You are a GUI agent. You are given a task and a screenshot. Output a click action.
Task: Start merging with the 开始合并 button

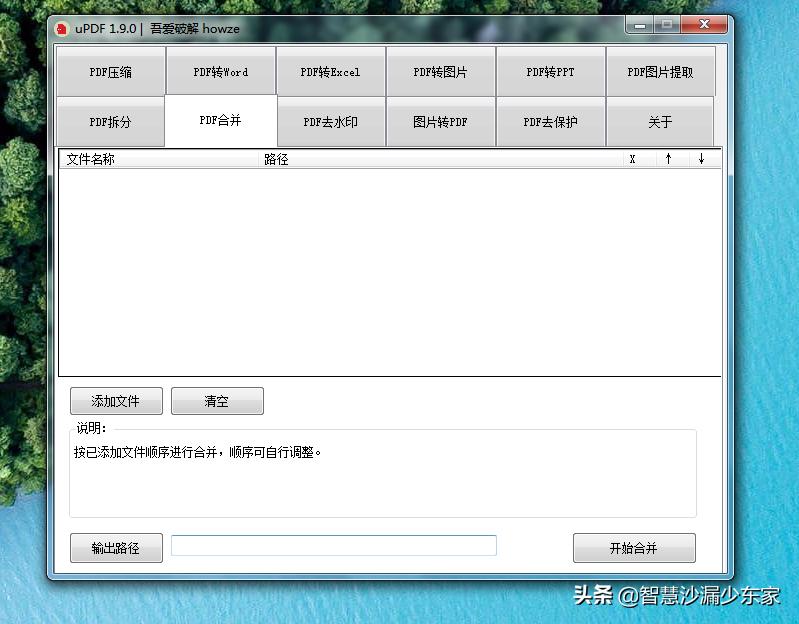tap(634, 548)
